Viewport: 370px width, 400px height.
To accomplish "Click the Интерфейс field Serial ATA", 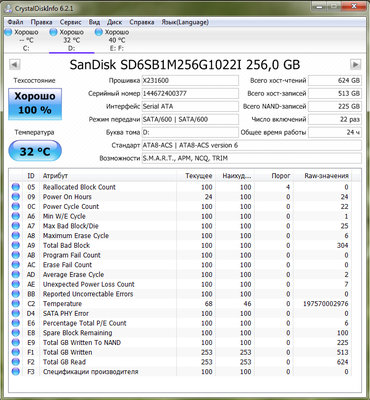I will (x=190, y=107).
